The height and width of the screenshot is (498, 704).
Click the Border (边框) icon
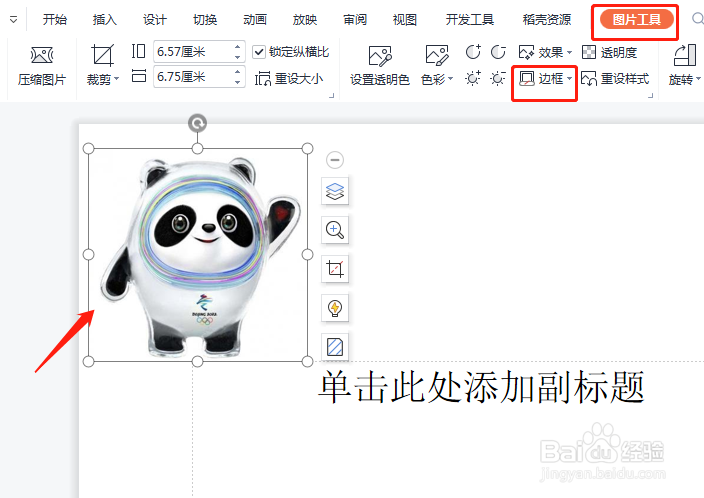[527, 79]
